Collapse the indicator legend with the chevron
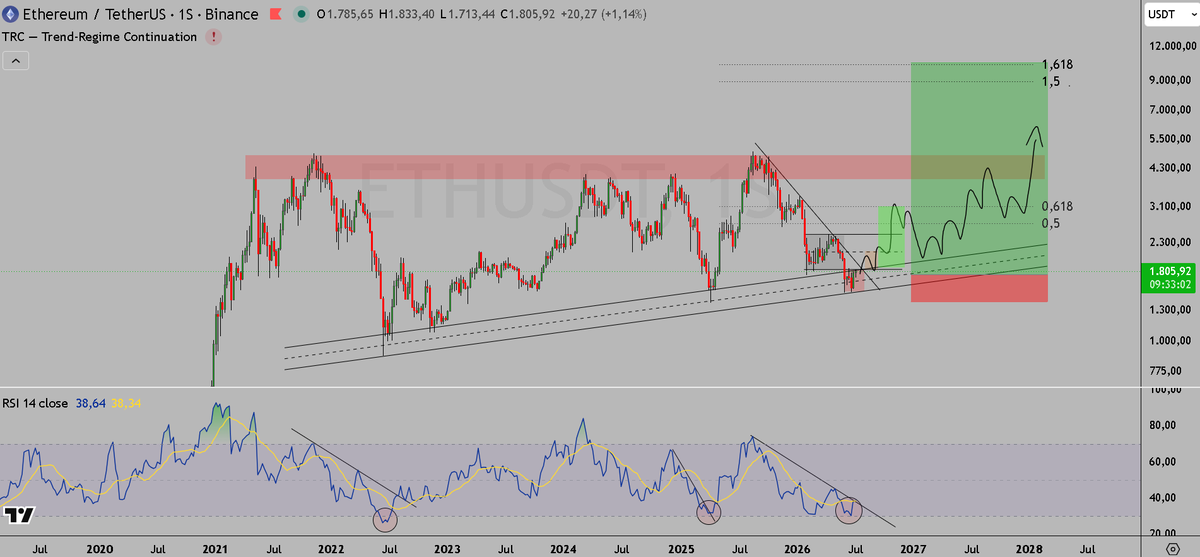This screenshot has height=557, width=1200. coord(16,60)
